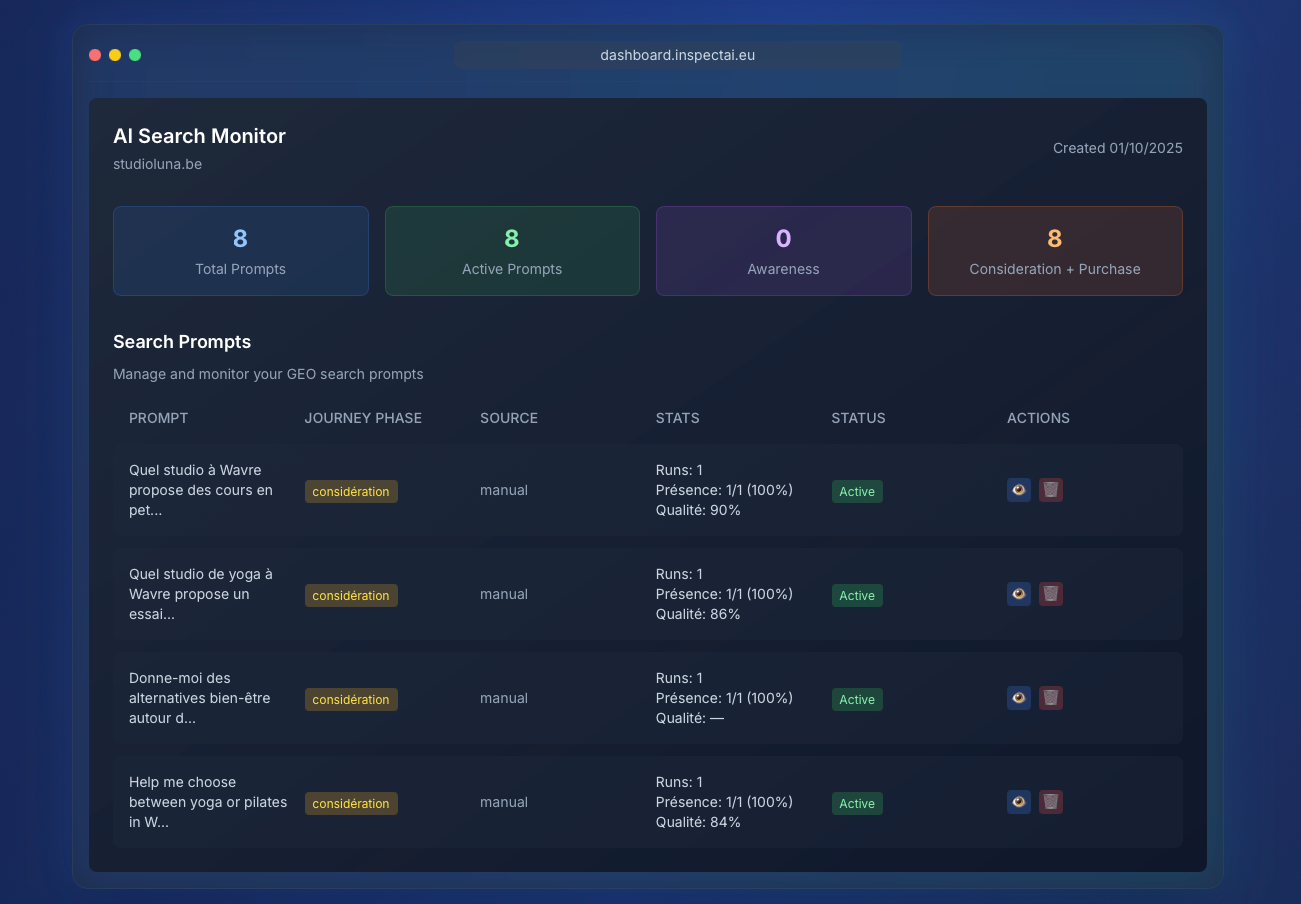Remove the 'Help me choose' prompt
The width and height of the screenshot is (1301, 904).
(x=1050, y=802)
